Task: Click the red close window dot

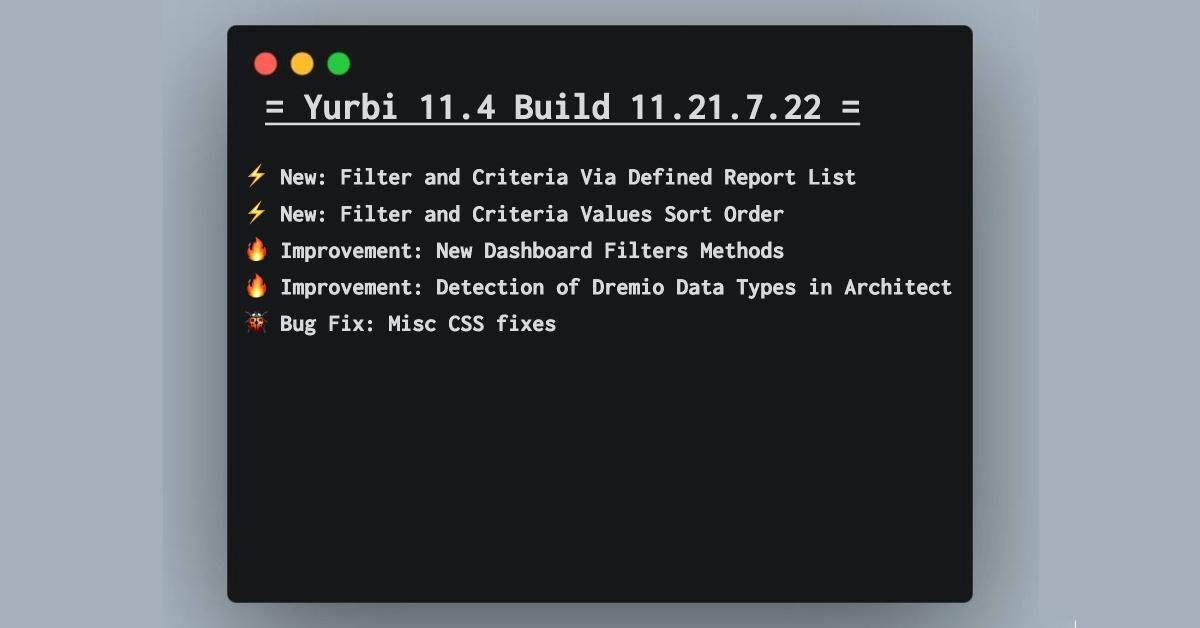Action: pyautogui.click(x=265, y=64)
